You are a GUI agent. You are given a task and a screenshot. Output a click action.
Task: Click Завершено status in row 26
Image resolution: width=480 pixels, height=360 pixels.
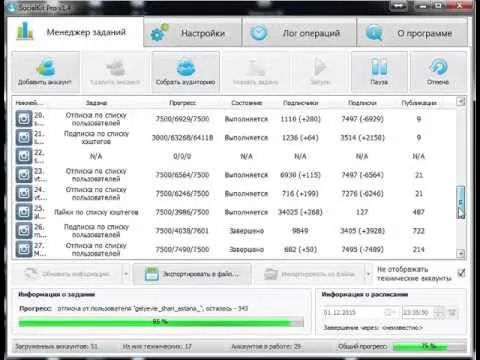(247, 231)
